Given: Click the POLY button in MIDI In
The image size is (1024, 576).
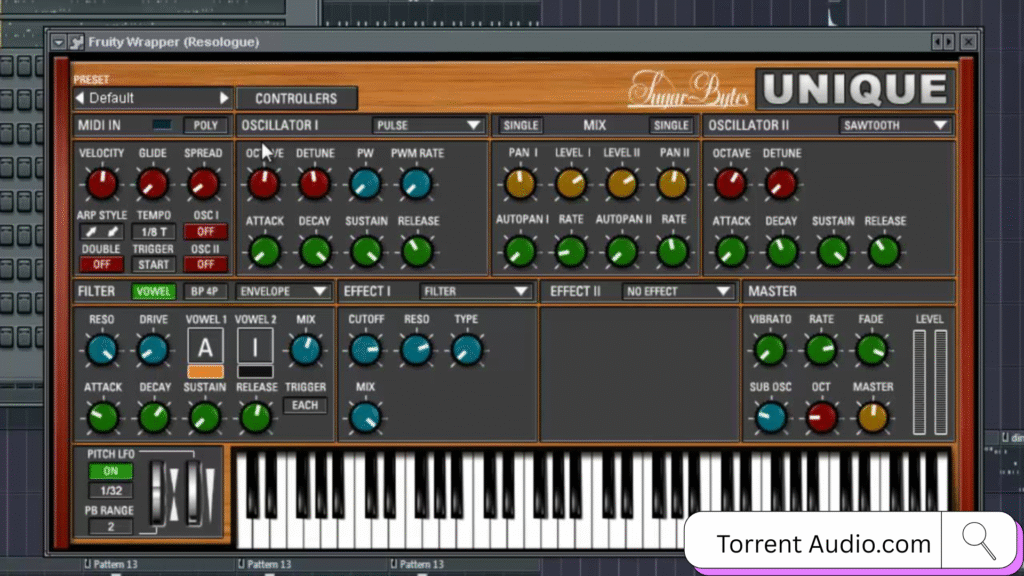Looking at the screenshot, I should [x=205, y=126].
